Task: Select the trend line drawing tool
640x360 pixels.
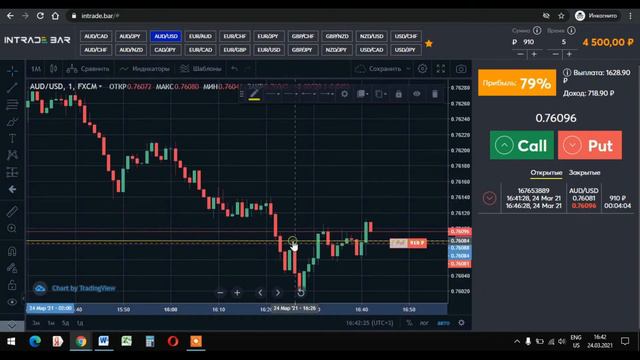Action: [12, 87]
